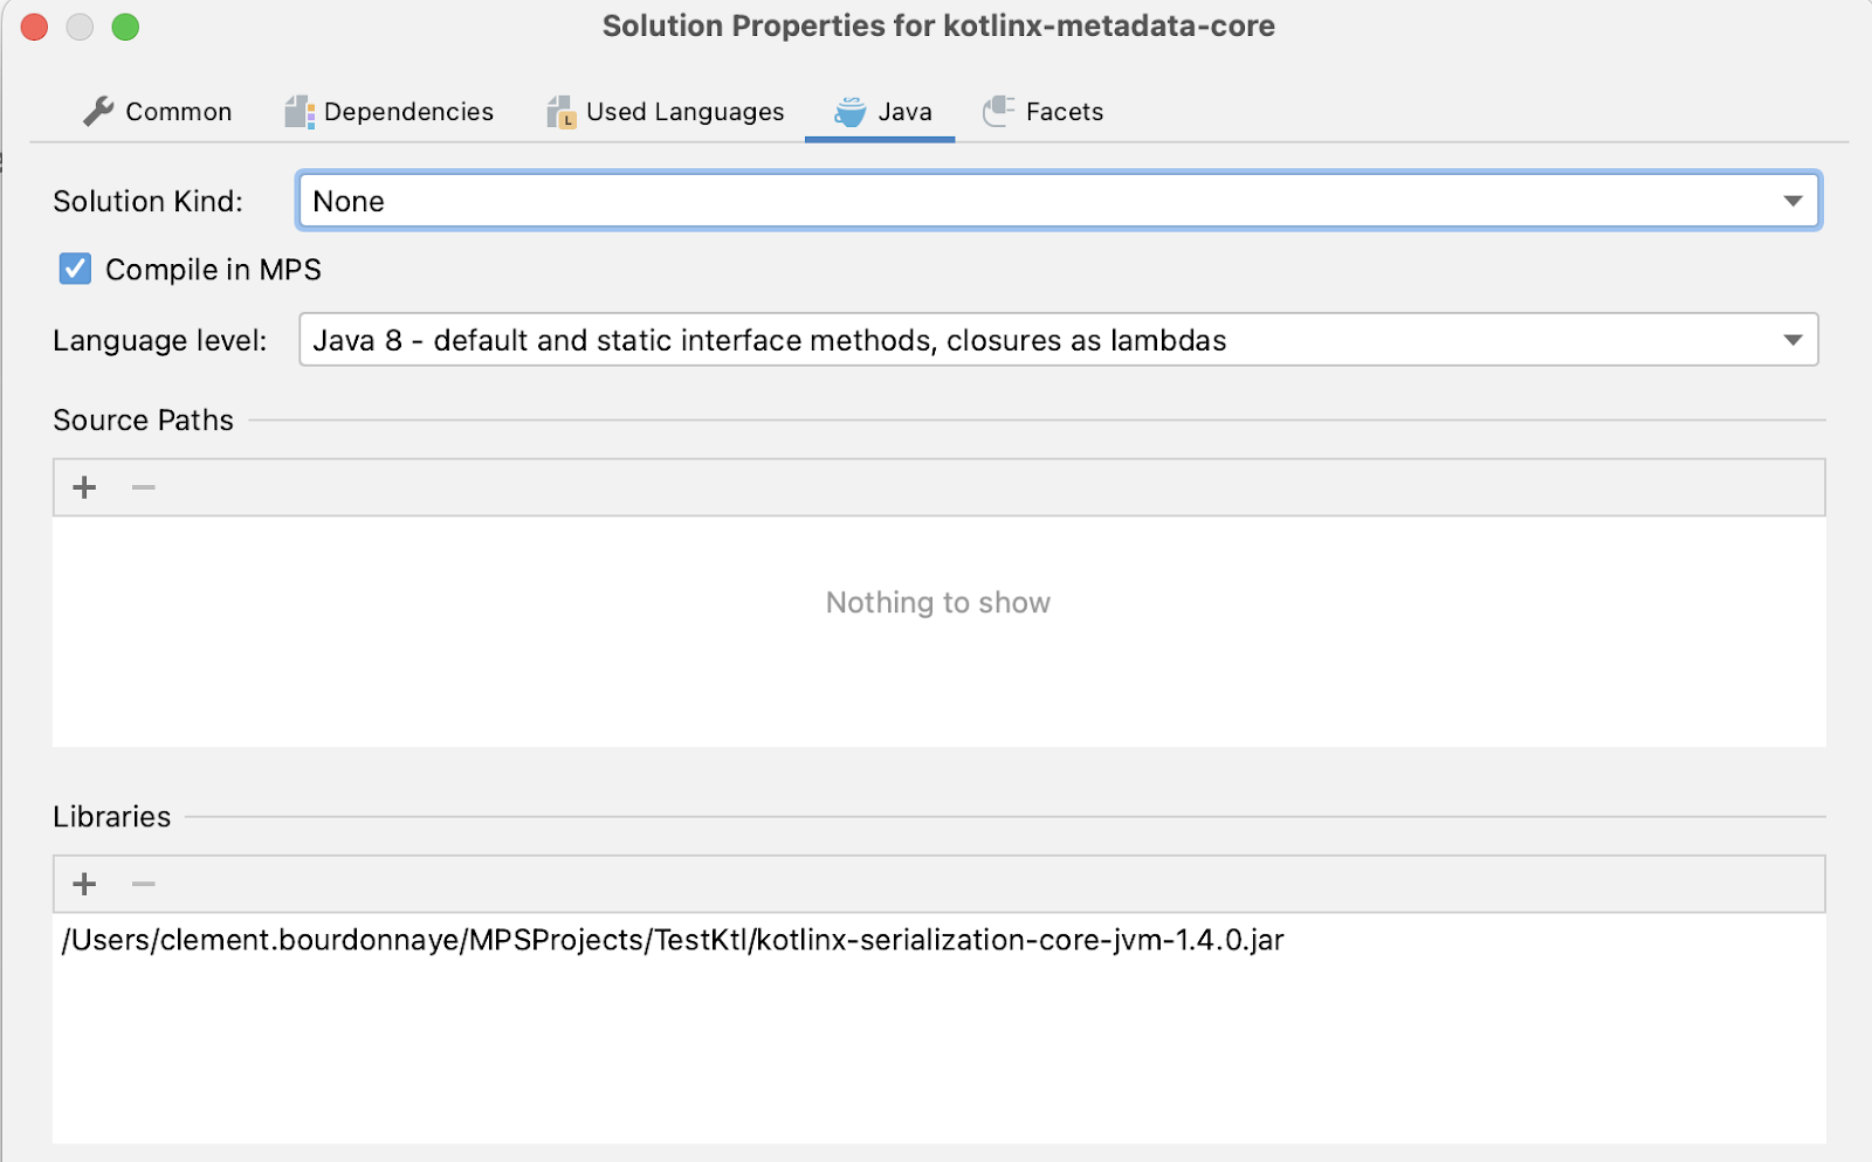Click the Facets plug icon
This screenshot has width=1872, height=1162.
click(x=997, y=111)
